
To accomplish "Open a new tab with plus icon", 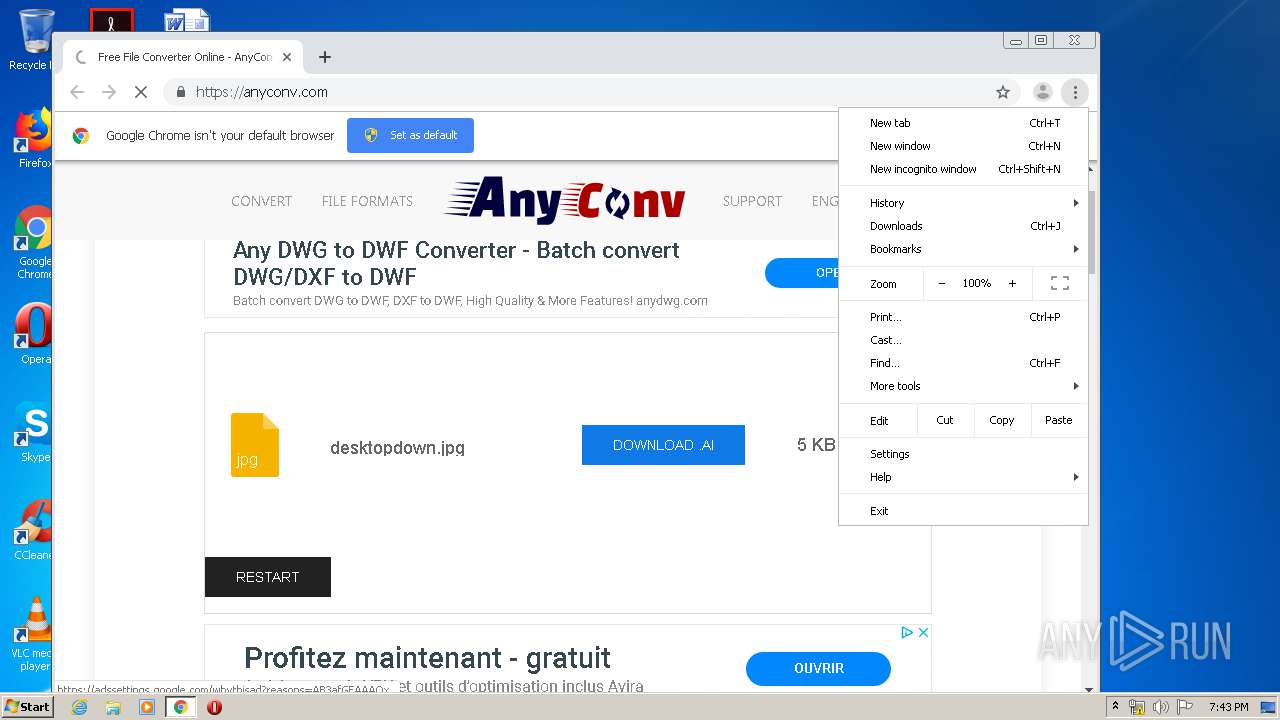I will (x=324, y=57).
